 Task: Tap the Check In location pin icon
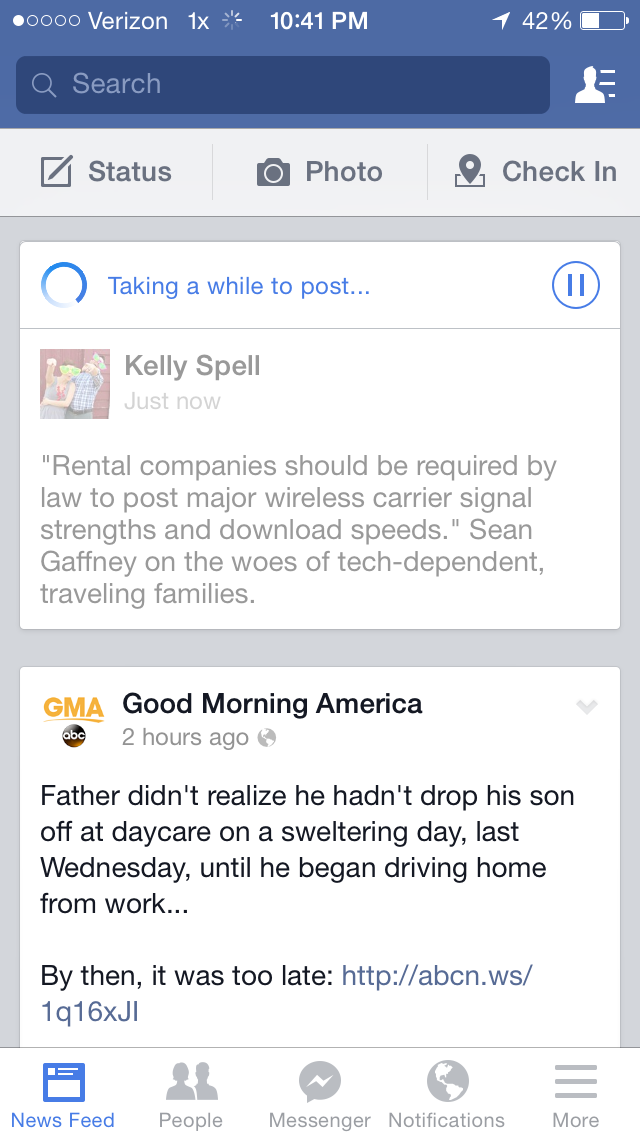coord(469,172)
